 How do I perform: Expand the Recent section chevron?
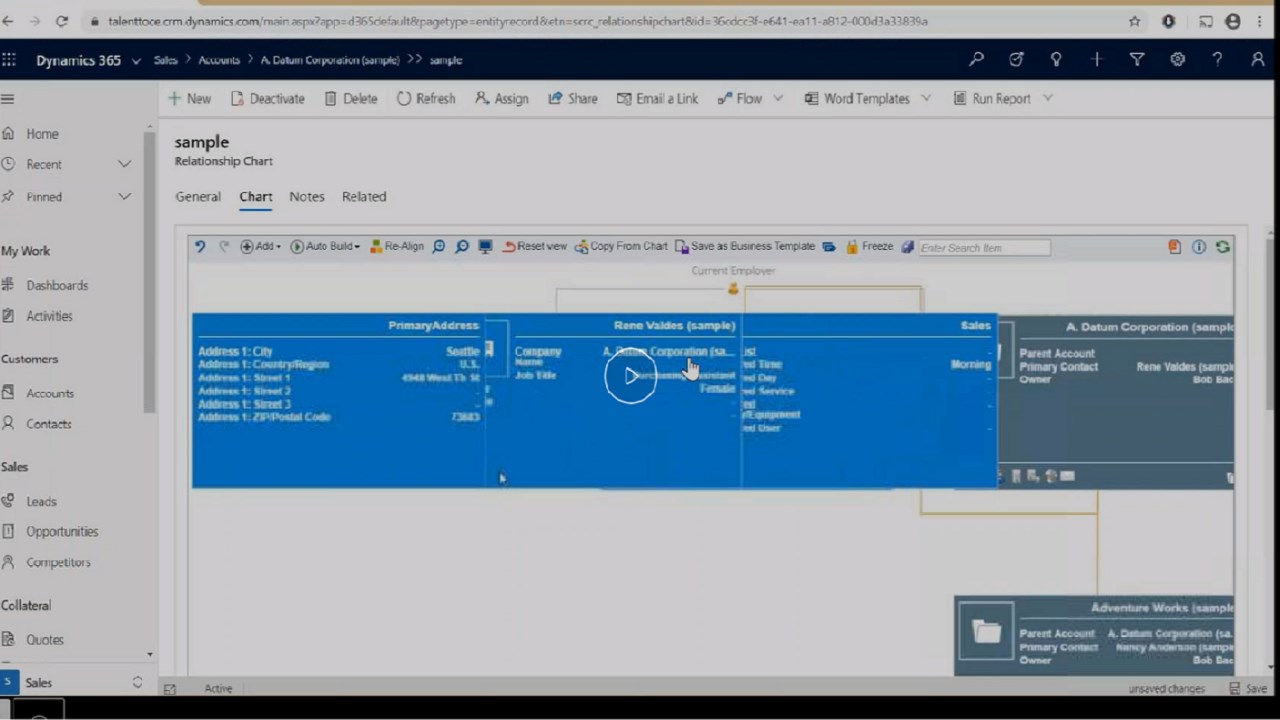coord(124,164)
